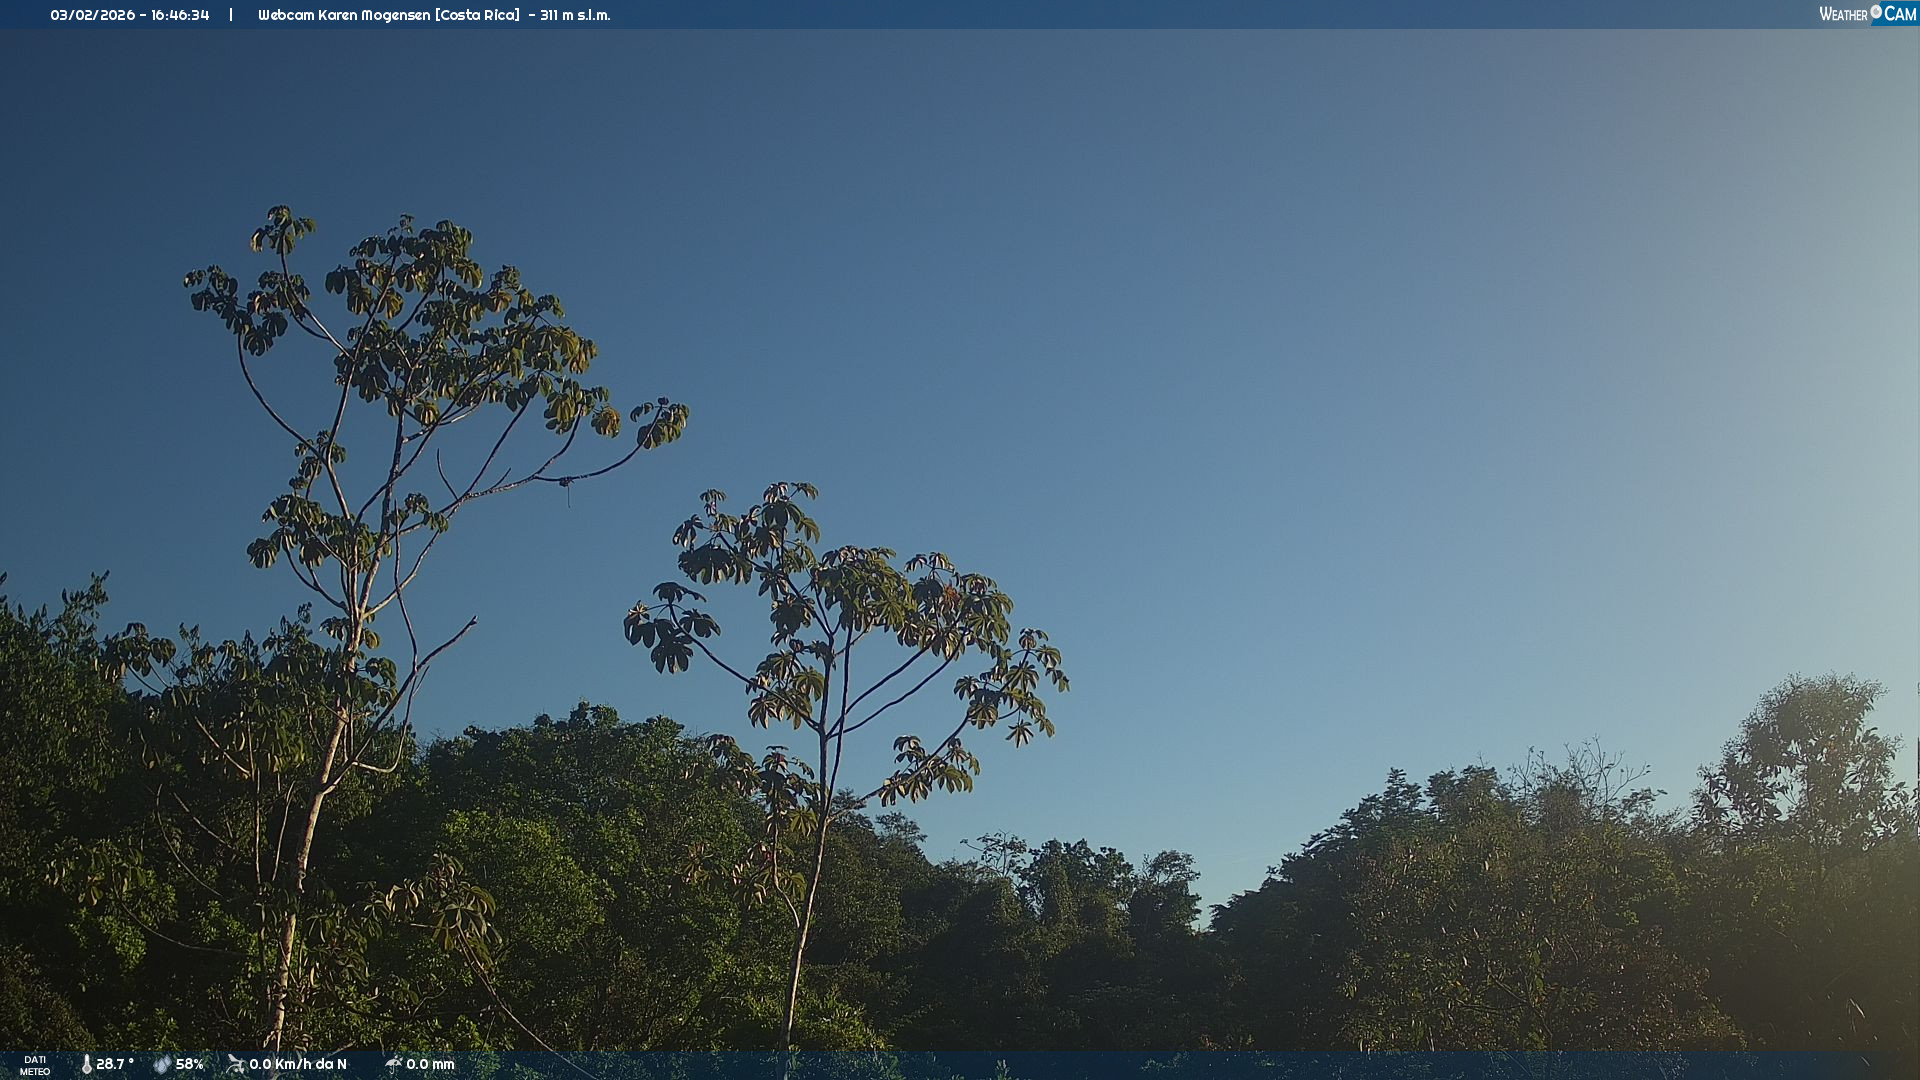
Task: Click the wind direction vane icon
Action: pyautogui.click(x=235, y=1064)
